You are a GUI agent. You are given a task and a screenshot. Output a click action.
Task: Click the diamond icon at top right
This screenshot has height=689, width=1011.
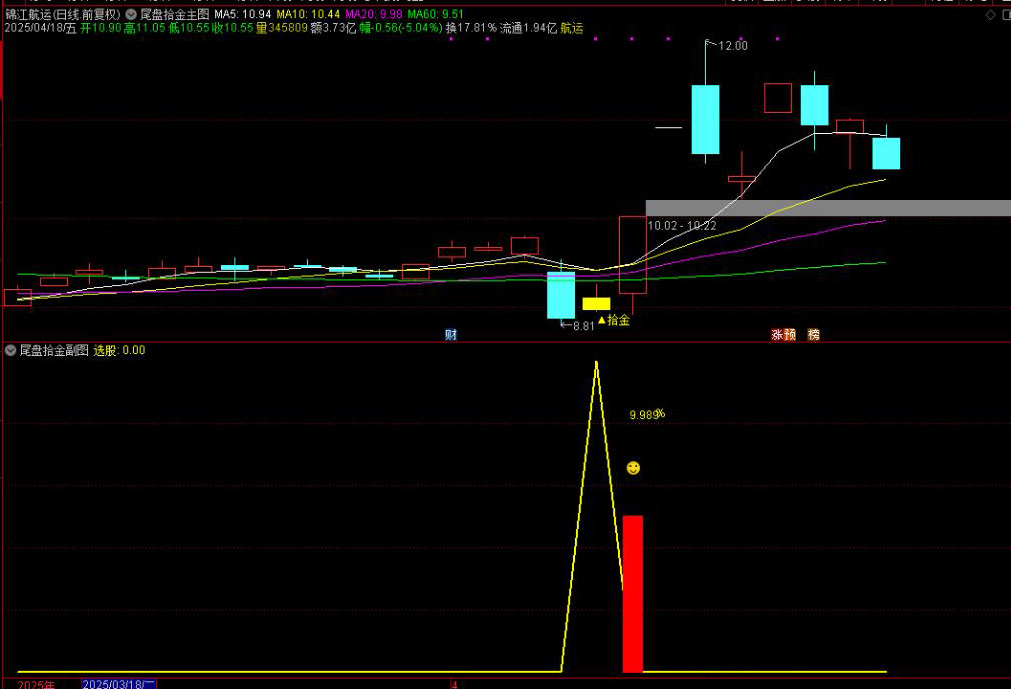(x=990, y=15)
